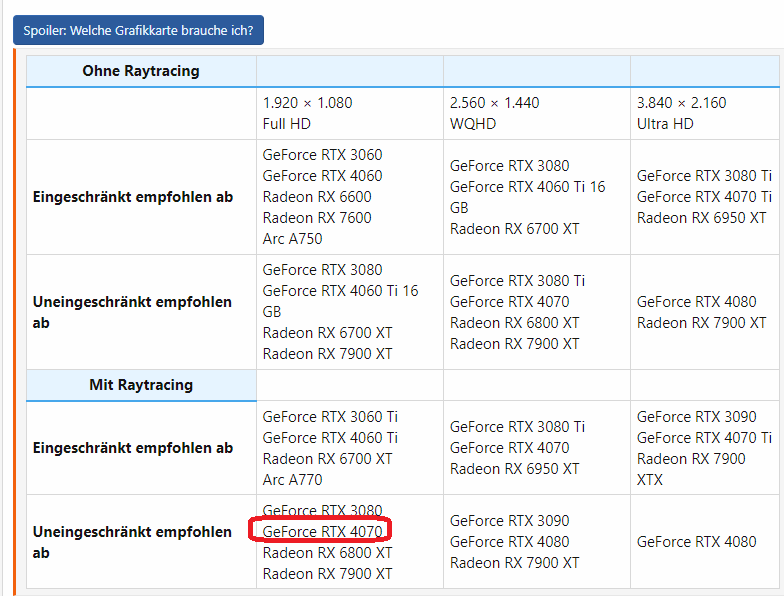Click "GeForce RTX 4060" line above "Radeon RX 6600"

click(x=322, y=176)
